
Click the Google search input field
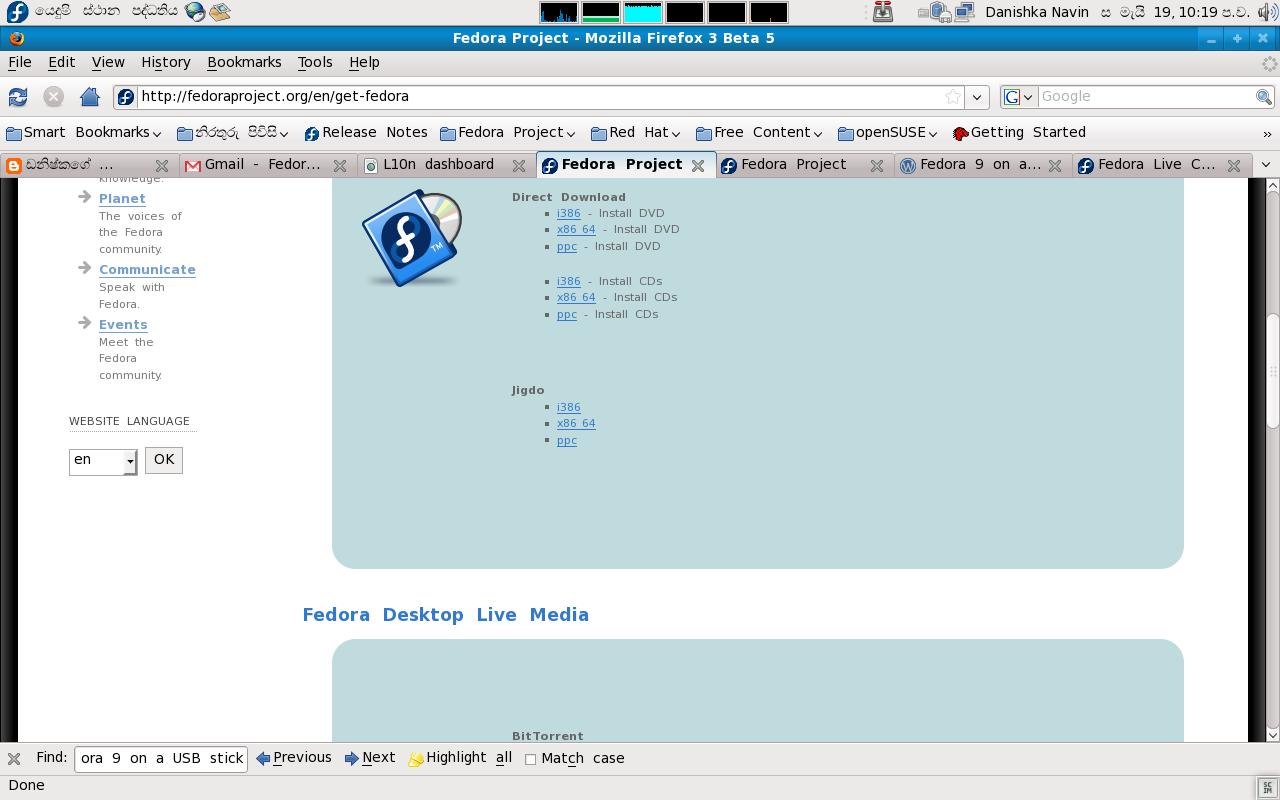coord(1146,97)
